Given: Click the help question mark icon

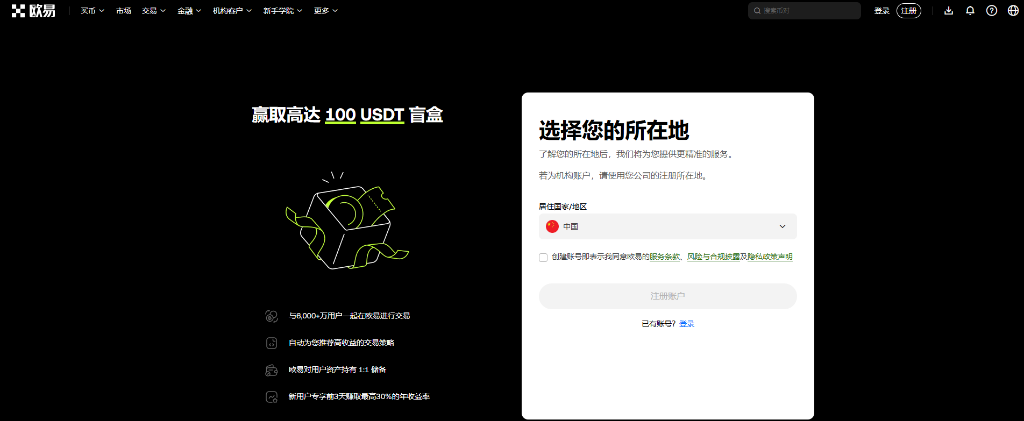Looking at the screenshot, I should [x=991, y=11].
